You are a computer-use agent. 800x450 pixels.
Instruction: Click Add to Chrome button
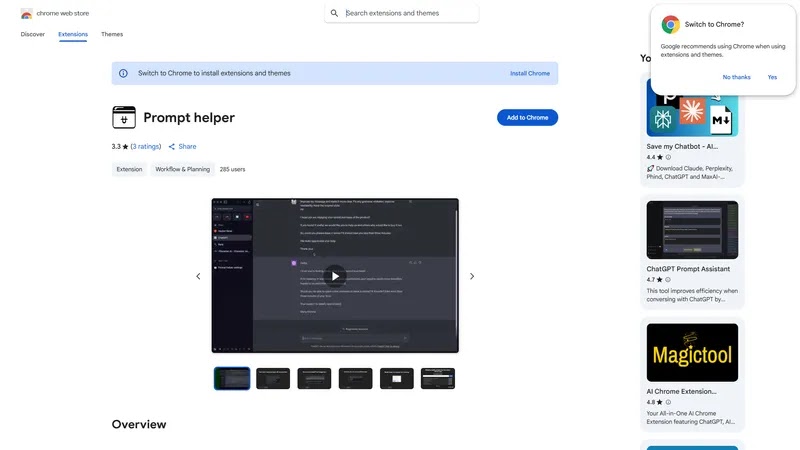pyautogui.click(x=527, y=117)
